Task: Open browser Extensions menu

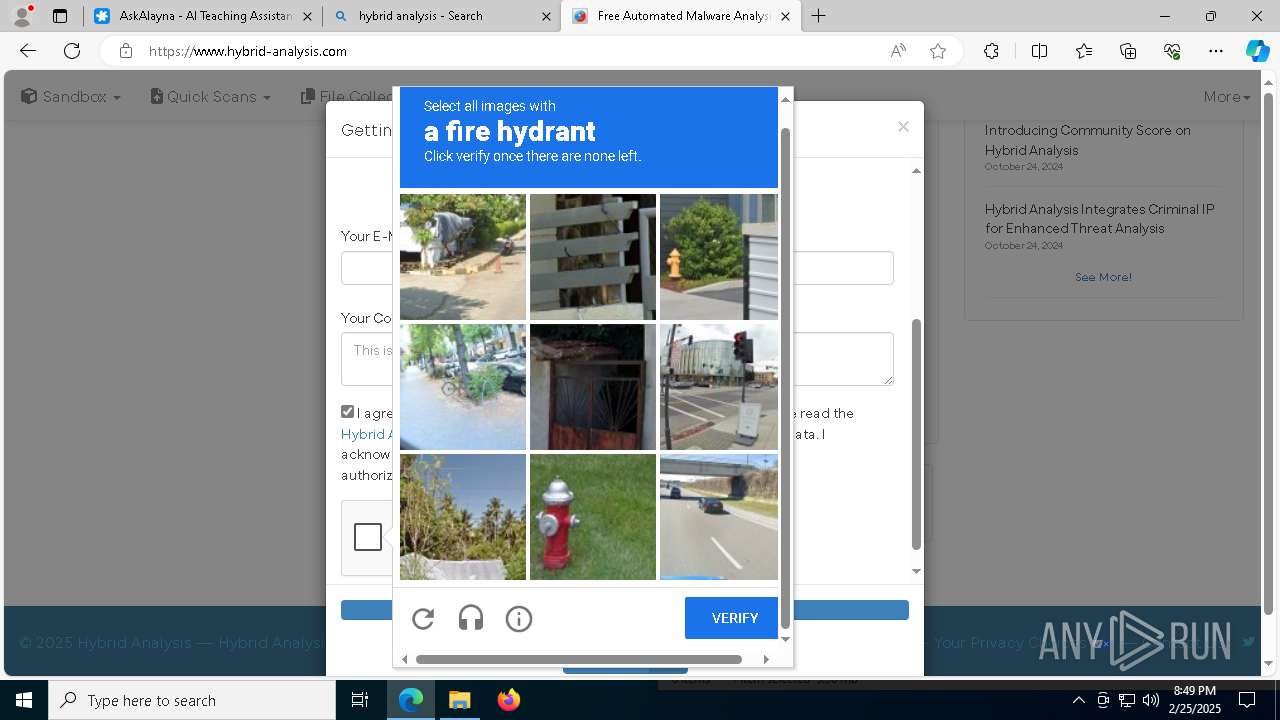Action: click(x=991, y=51)
